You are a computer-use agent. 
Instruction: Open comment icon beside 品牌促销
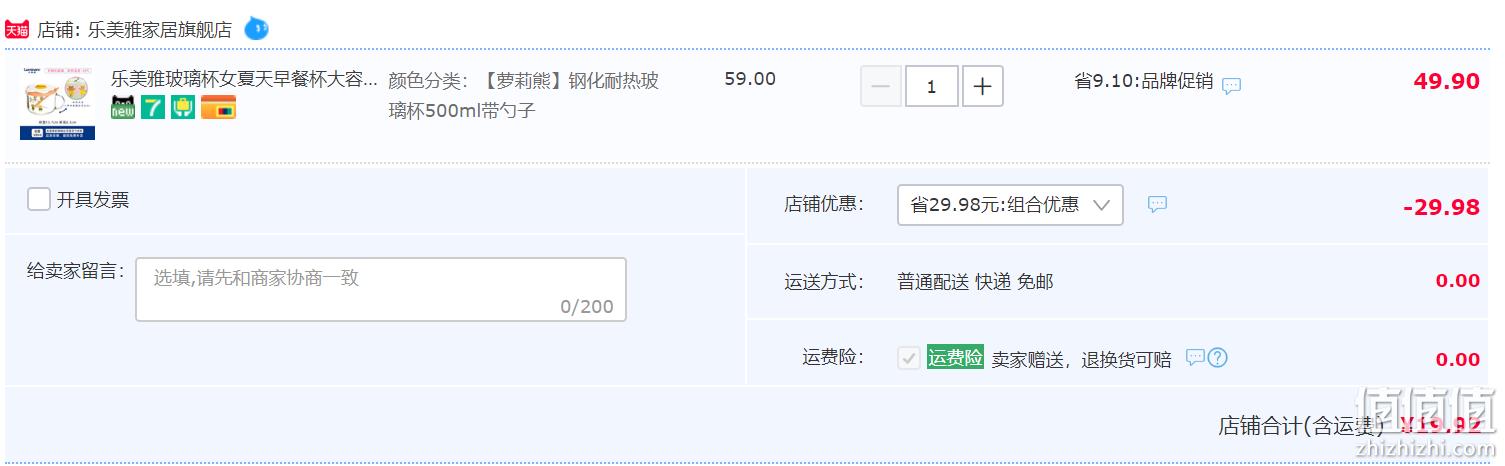point(1232,86)
